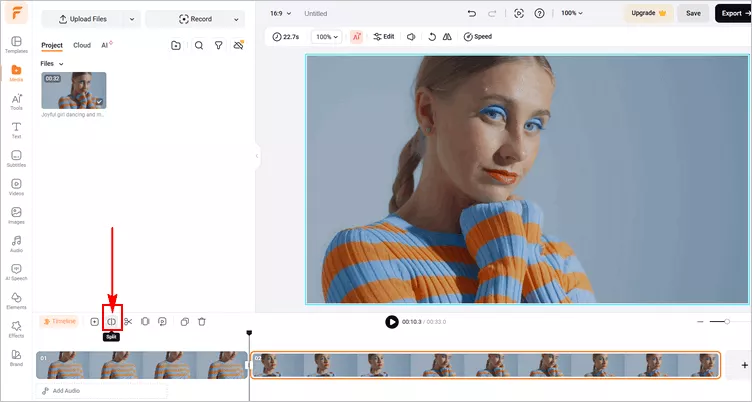752x402 pixels.
Task: Click the screen capture preview icon
Action: point(519,13)
